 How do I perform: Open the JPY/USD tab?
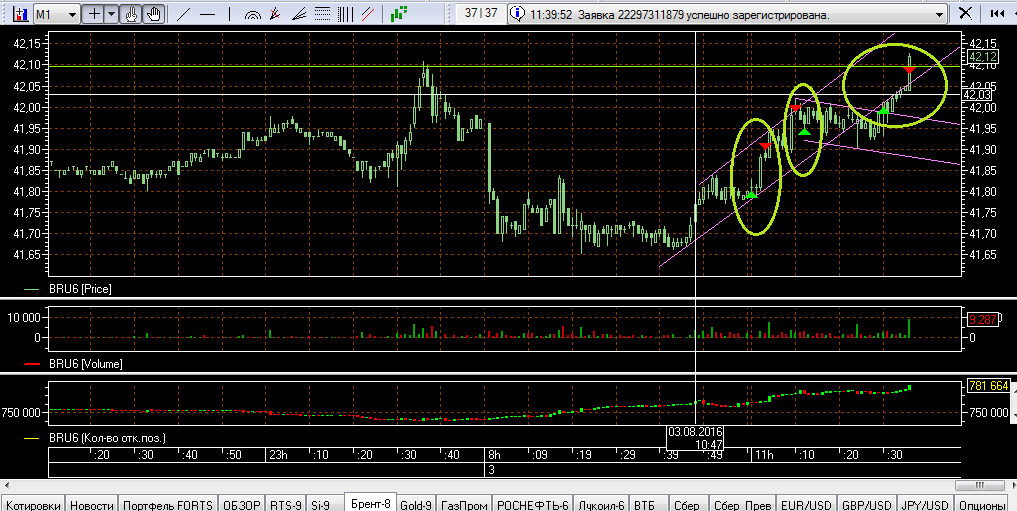925,505
